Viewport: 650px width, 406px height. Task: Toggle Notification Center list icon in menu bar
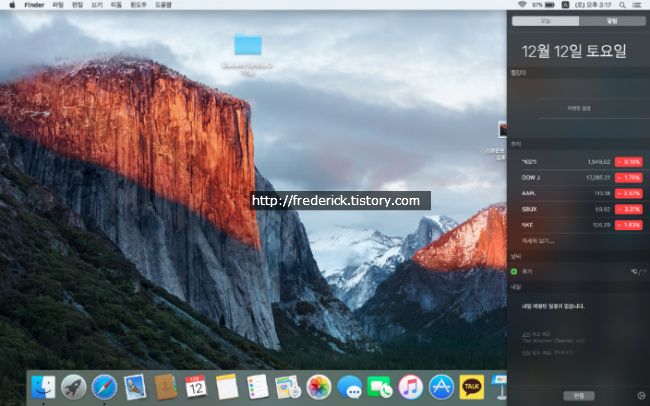click(637, 5)
